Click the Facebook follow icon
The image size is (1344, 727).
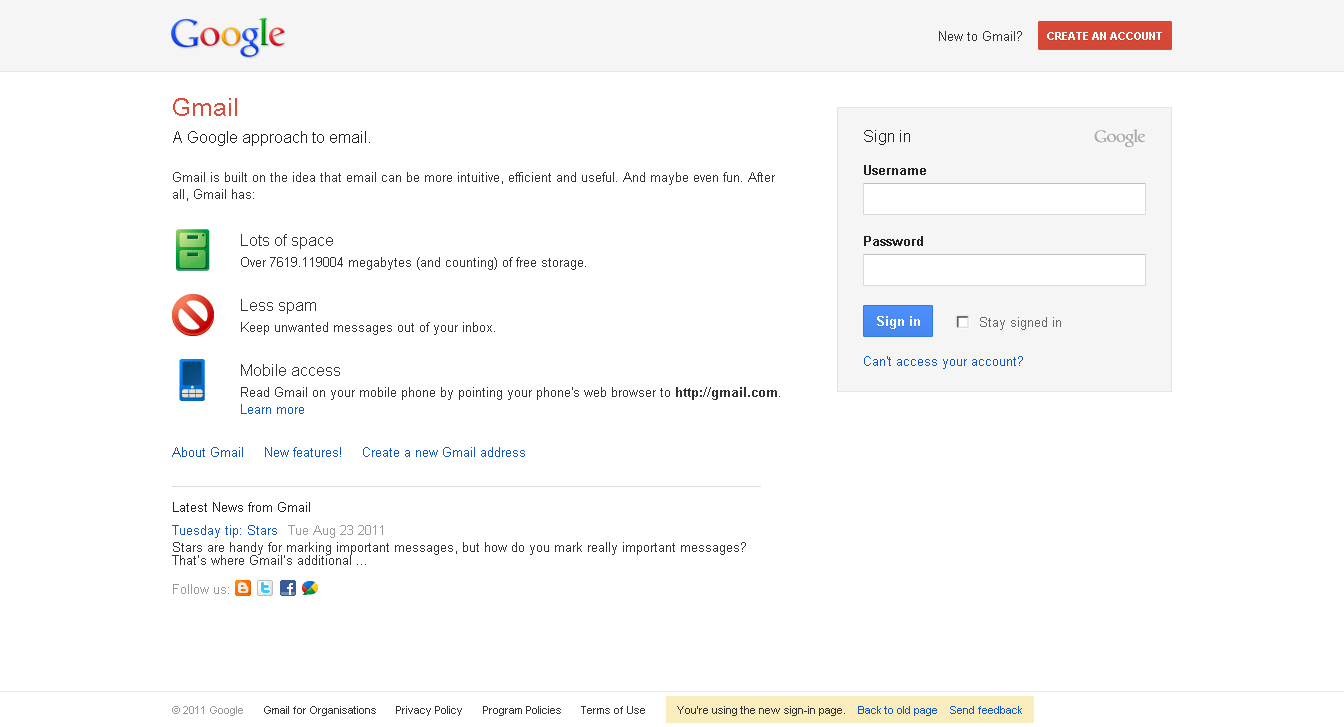[x=288, y=589]
